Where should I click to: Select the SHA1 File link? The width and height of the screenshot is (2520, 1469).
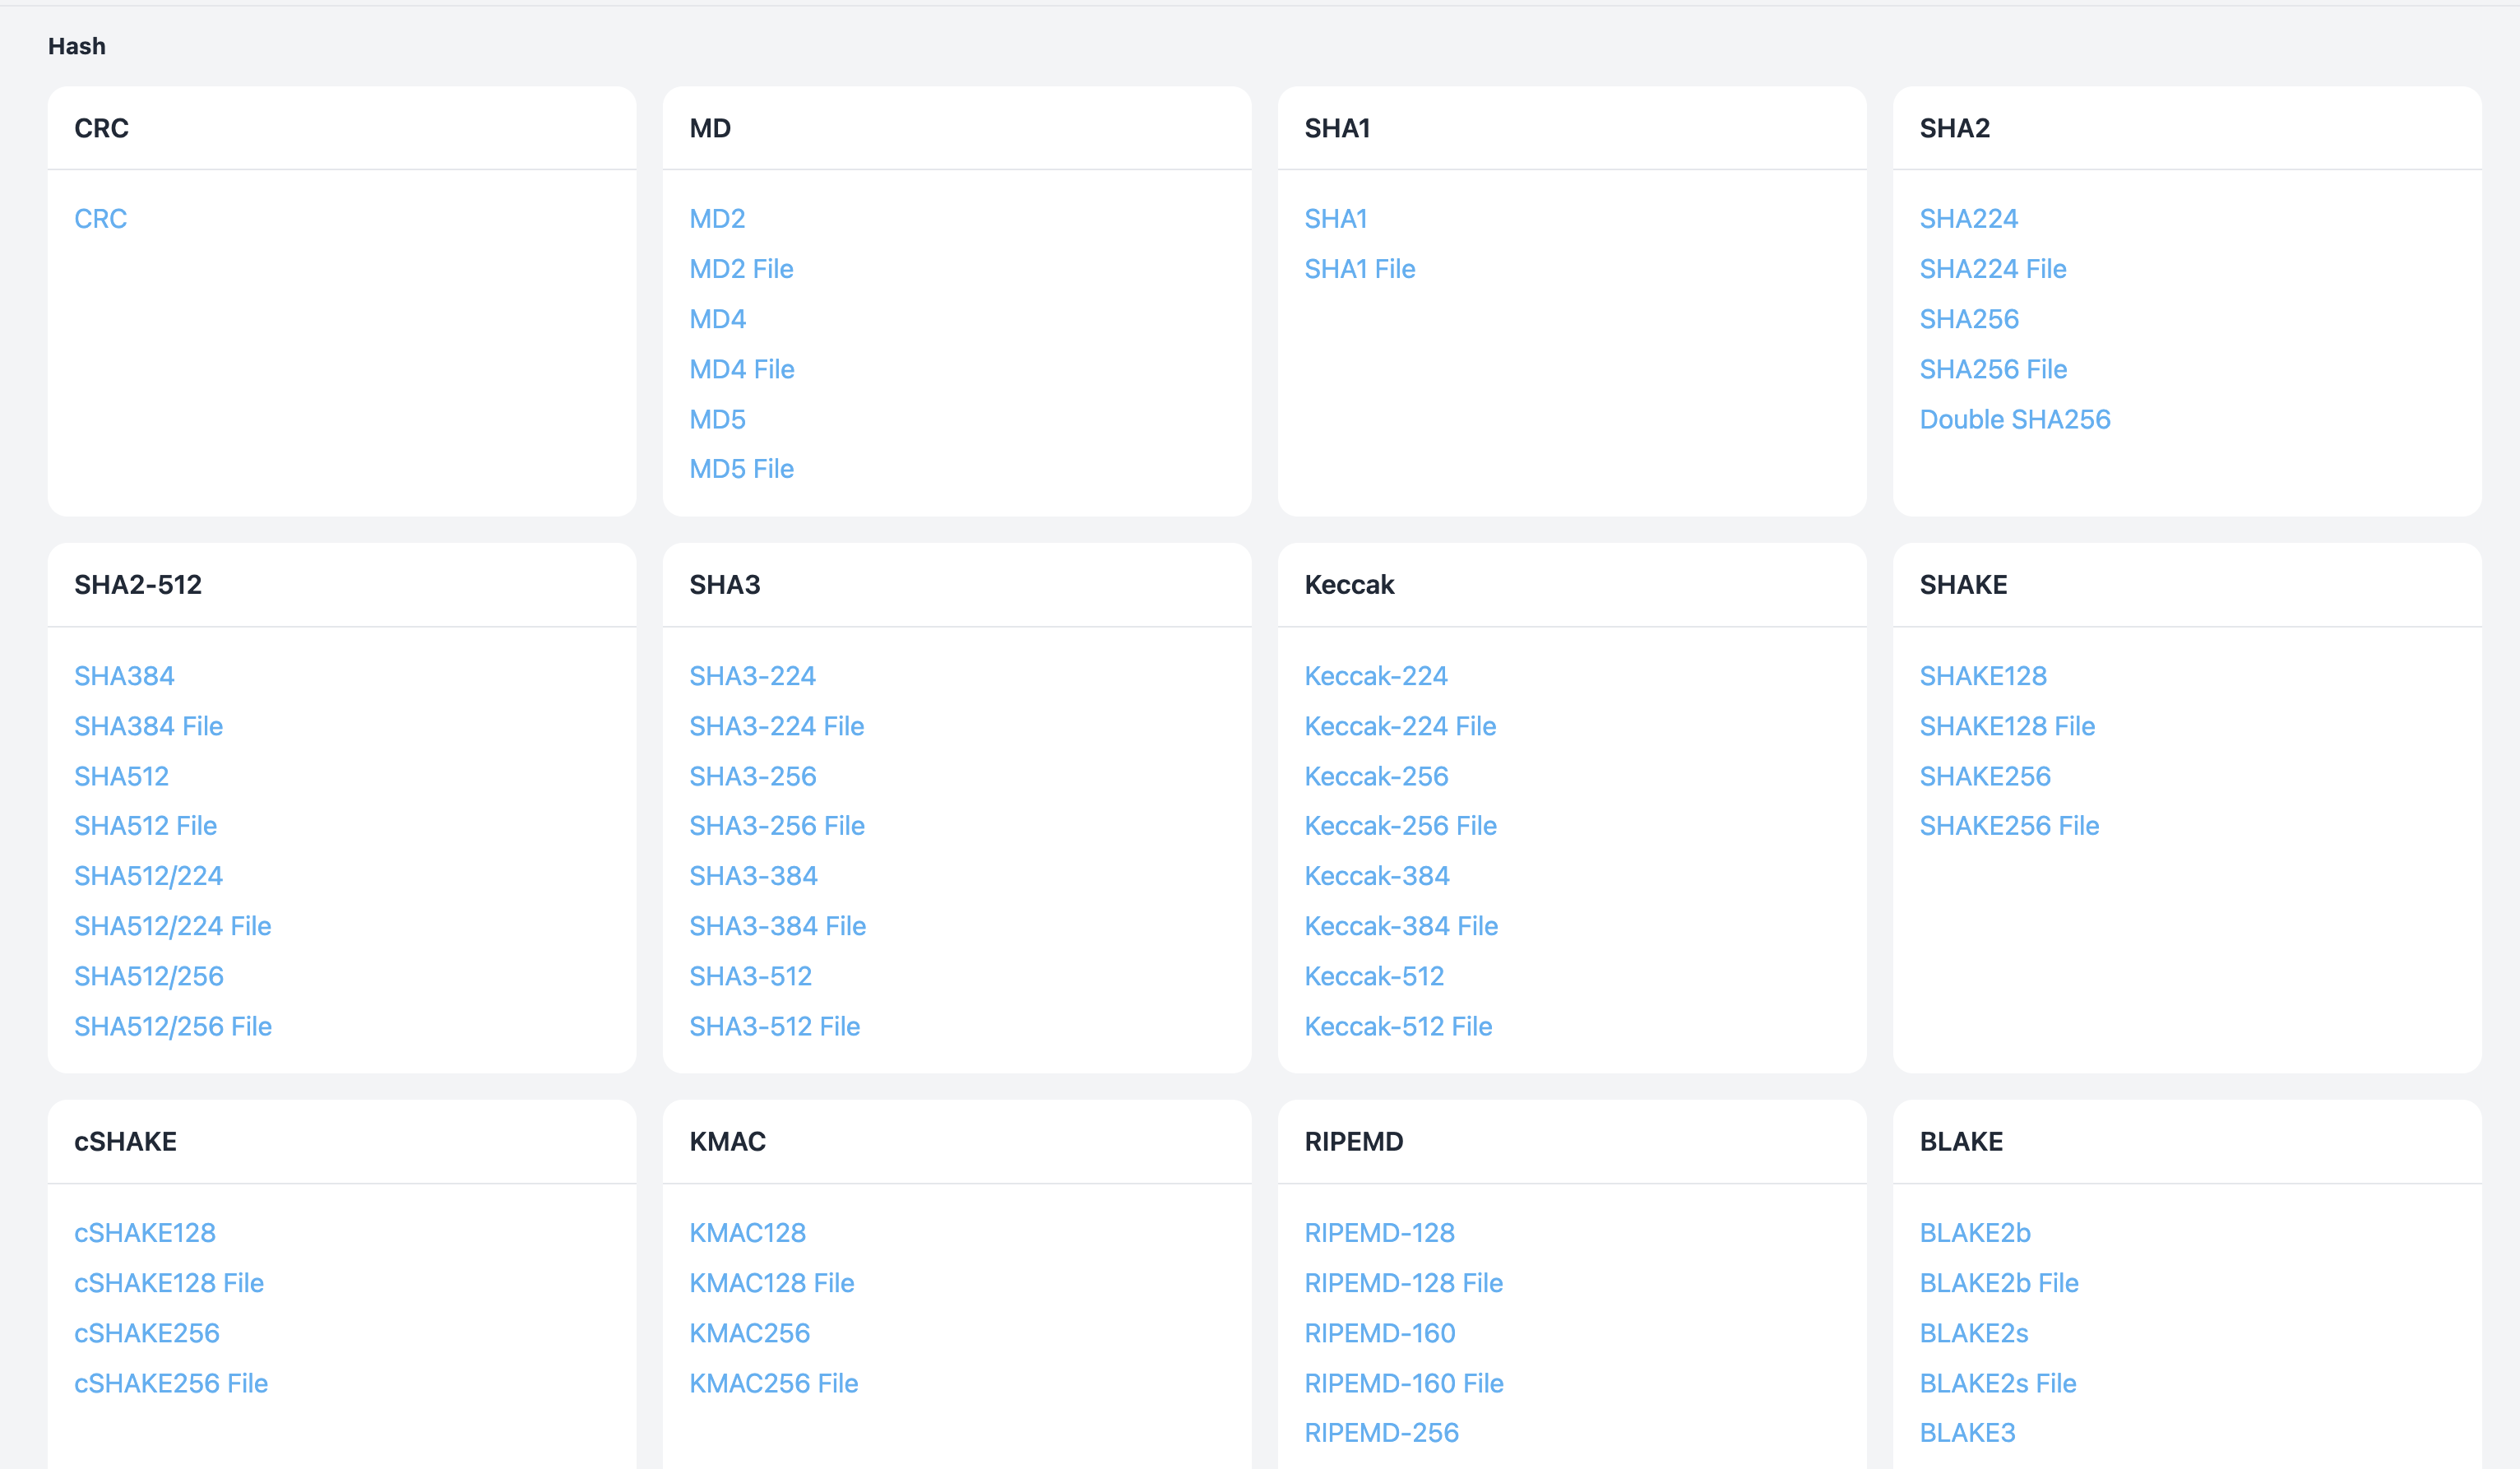tap(1359, 269)
